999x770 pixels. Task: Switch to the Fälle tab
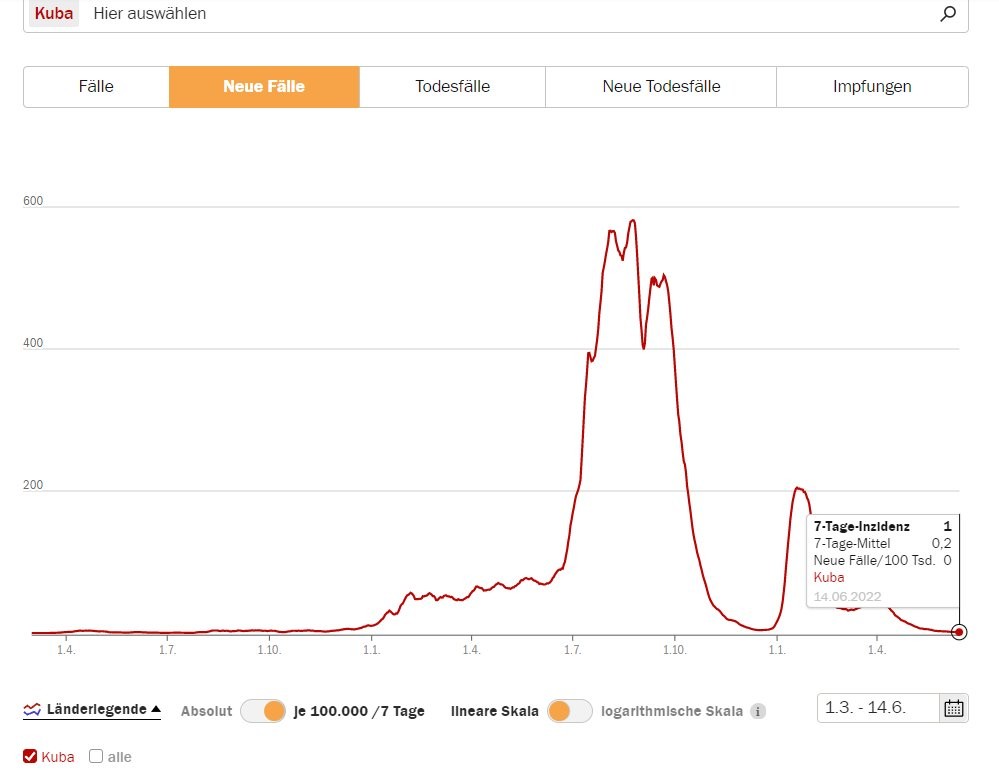[x=96, y=87]
